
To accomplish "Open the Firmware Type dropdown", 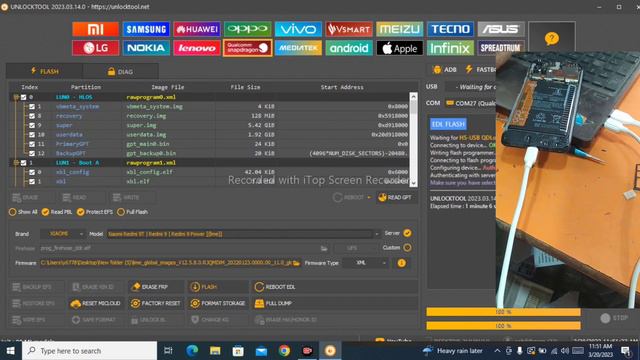I will point(365,263).
